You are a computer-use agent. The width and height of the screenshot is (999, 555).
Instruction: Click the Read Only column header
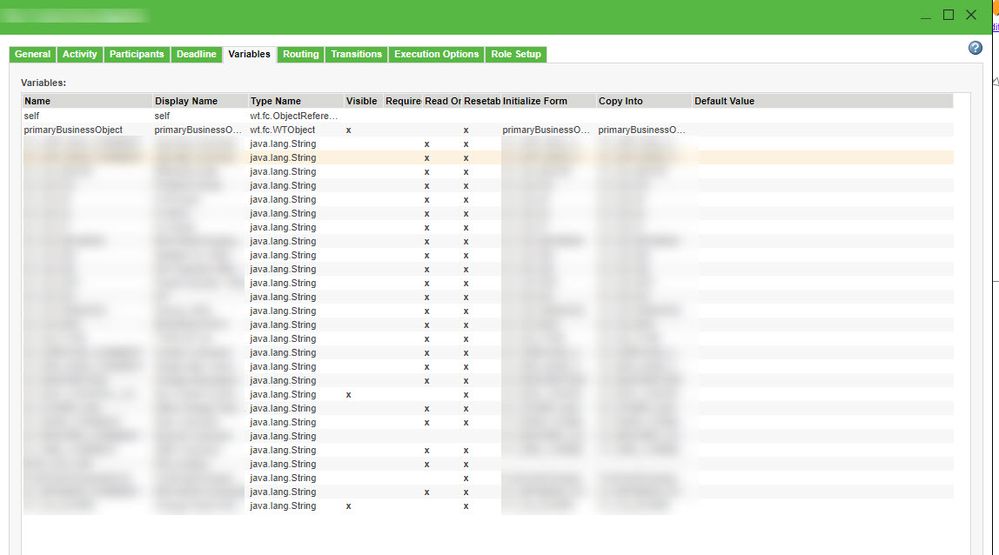click(x=443, y=101)
